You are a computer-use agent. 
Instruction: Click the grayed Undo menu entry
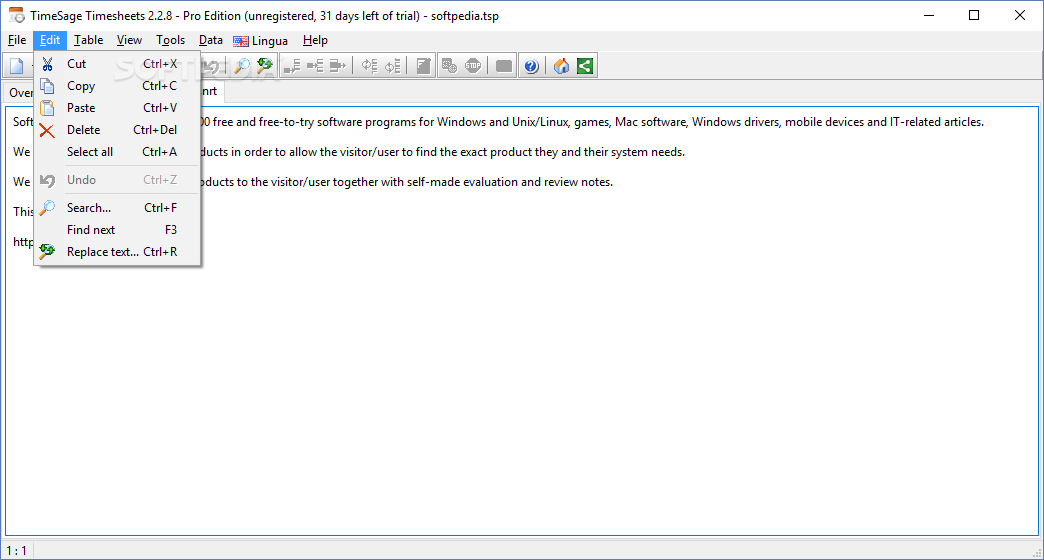(117, 180)
